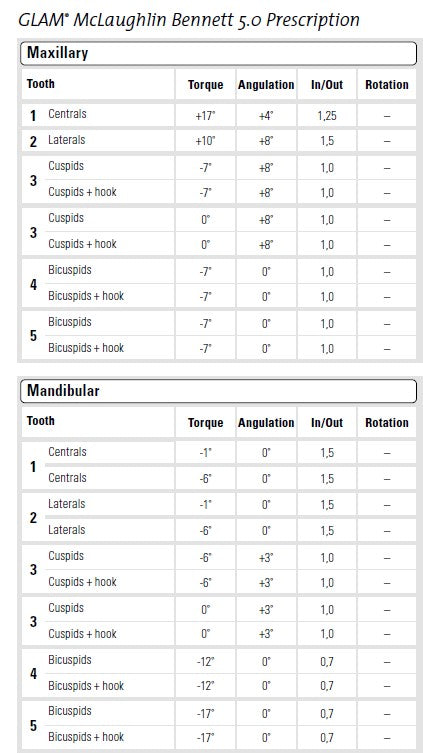
Task: Click the Maxillary Centrals +17° torque cell
Action: (x=205, y=116)
